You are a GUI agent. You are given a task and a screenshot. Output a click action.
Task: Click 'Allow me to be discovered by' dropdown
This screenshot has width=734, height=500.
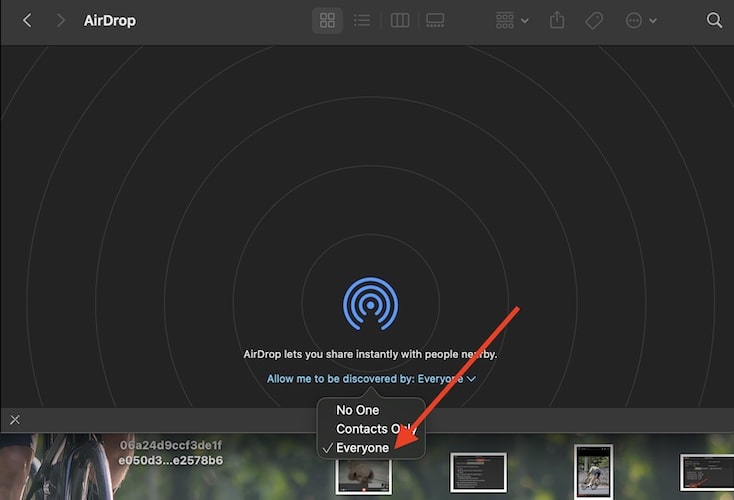(371, 379)
